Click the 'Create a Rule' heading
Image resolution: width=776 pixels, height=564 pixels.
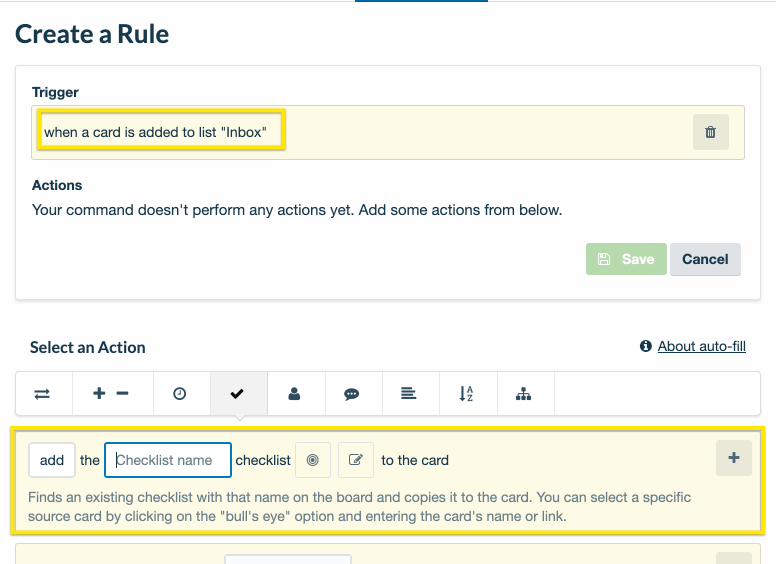92,34
